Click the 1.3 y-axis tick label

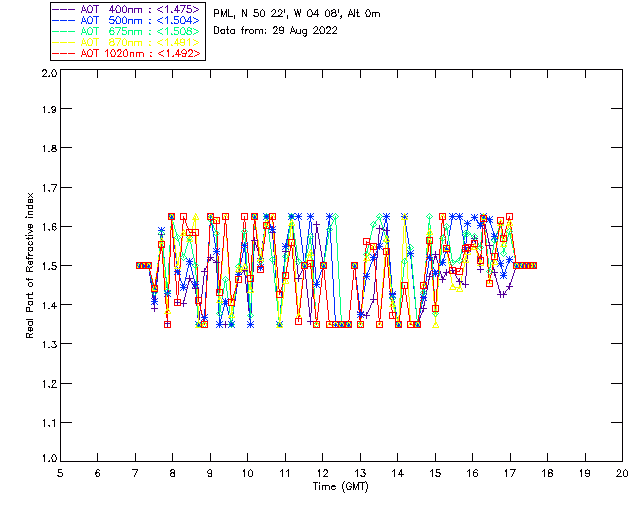(49, 344)
